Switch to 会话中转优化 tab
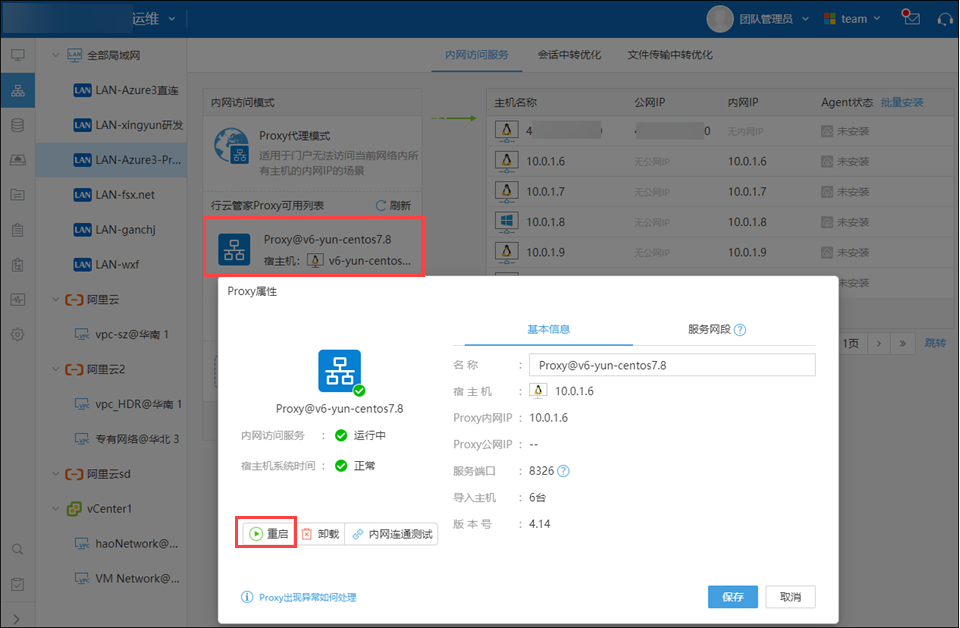960x628 pixels. 569,54
